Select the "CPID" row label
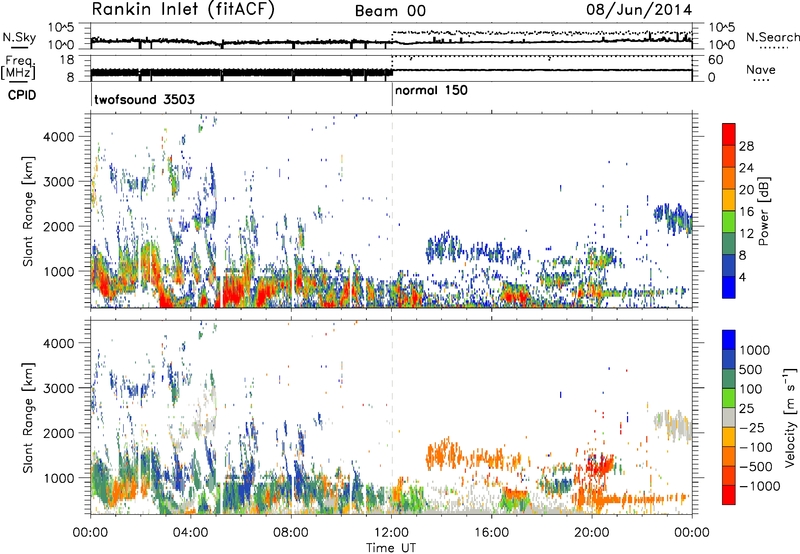 22,95
